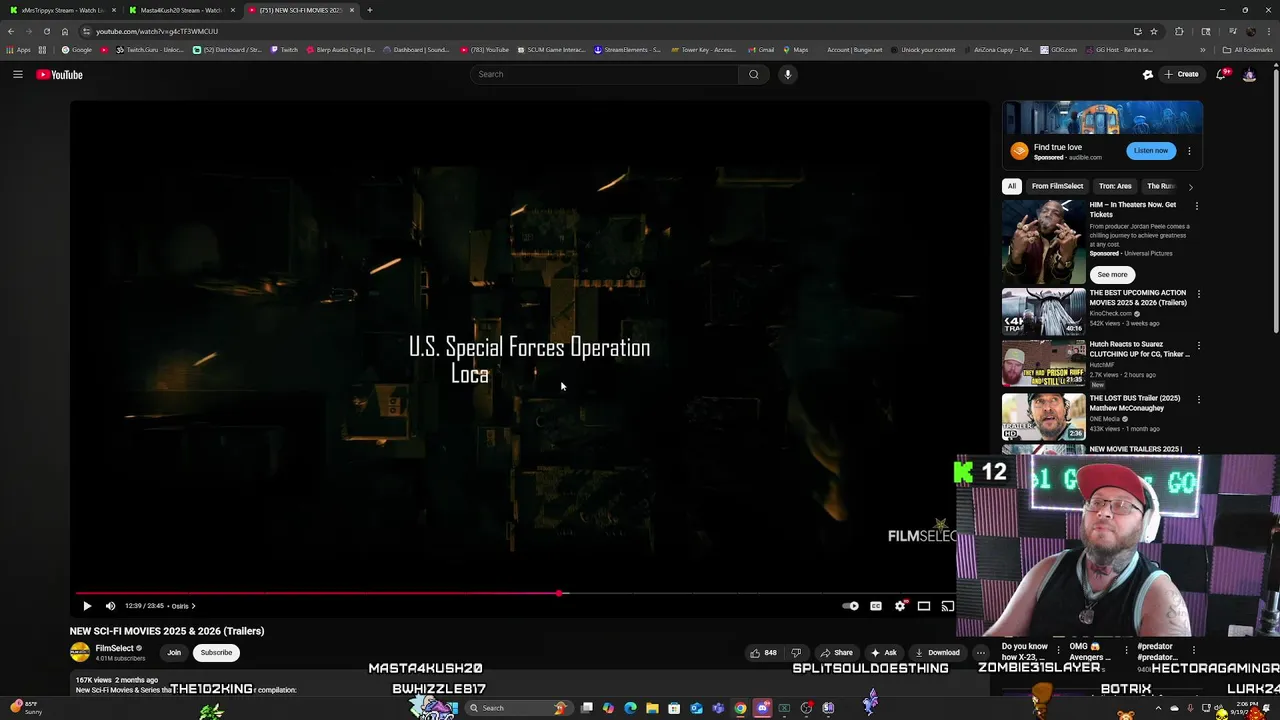This screenshot has width=1280, height=720.
Task: Click See more on HIM ad
Action: tap(1112, 274)
